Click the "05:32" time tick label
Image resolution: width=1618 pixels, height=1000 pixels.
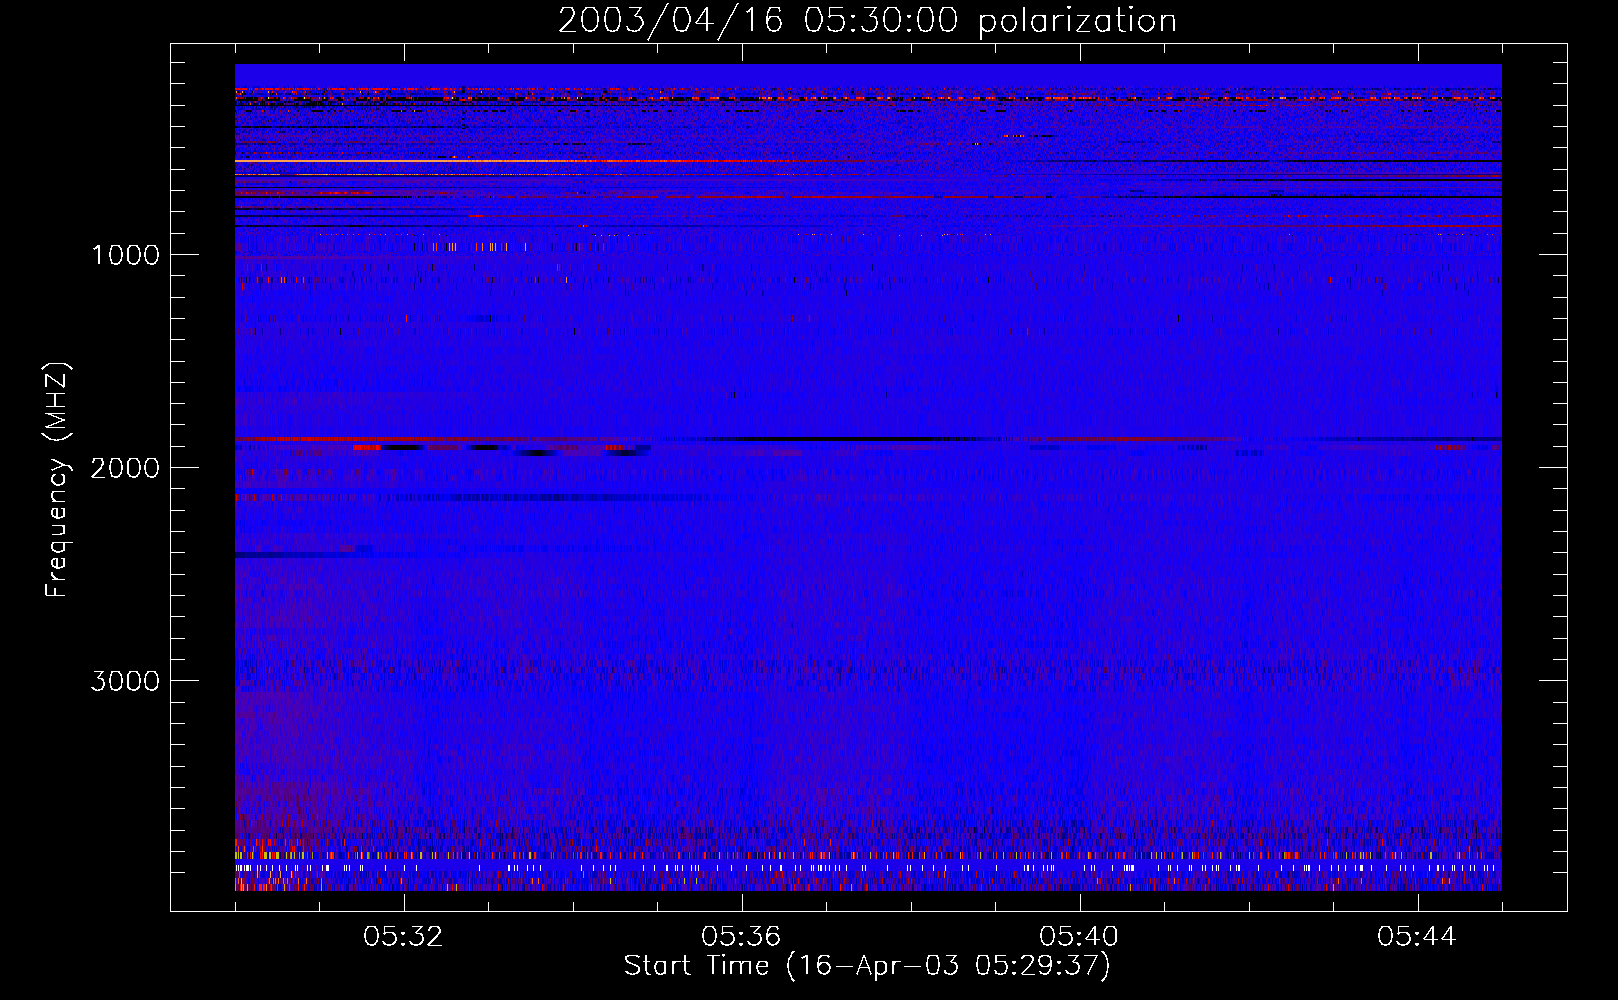coord(403,937)
